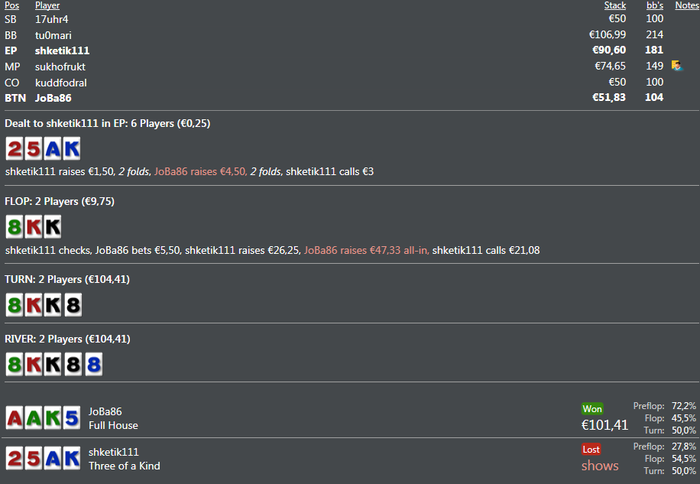Select the black K card on the flop row
Viewport: 700px width, 484px height.
click(52, 225)
